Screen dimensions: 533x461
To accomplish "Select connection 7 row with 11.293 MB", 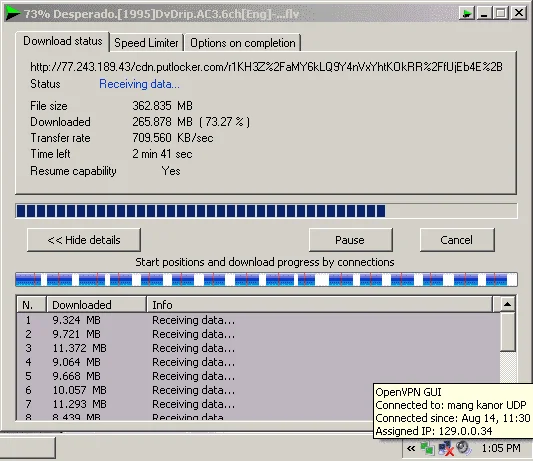I will click(195, 404).
